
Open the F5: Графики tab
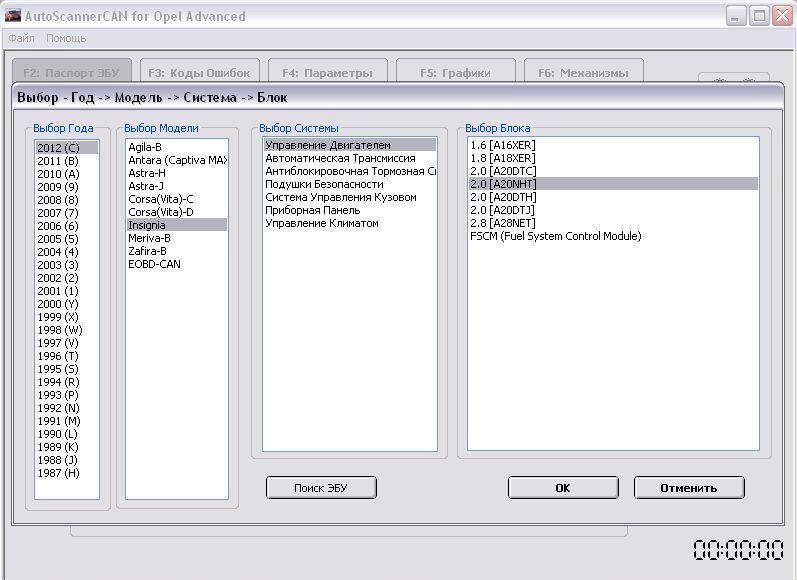[x=455, y=73]
